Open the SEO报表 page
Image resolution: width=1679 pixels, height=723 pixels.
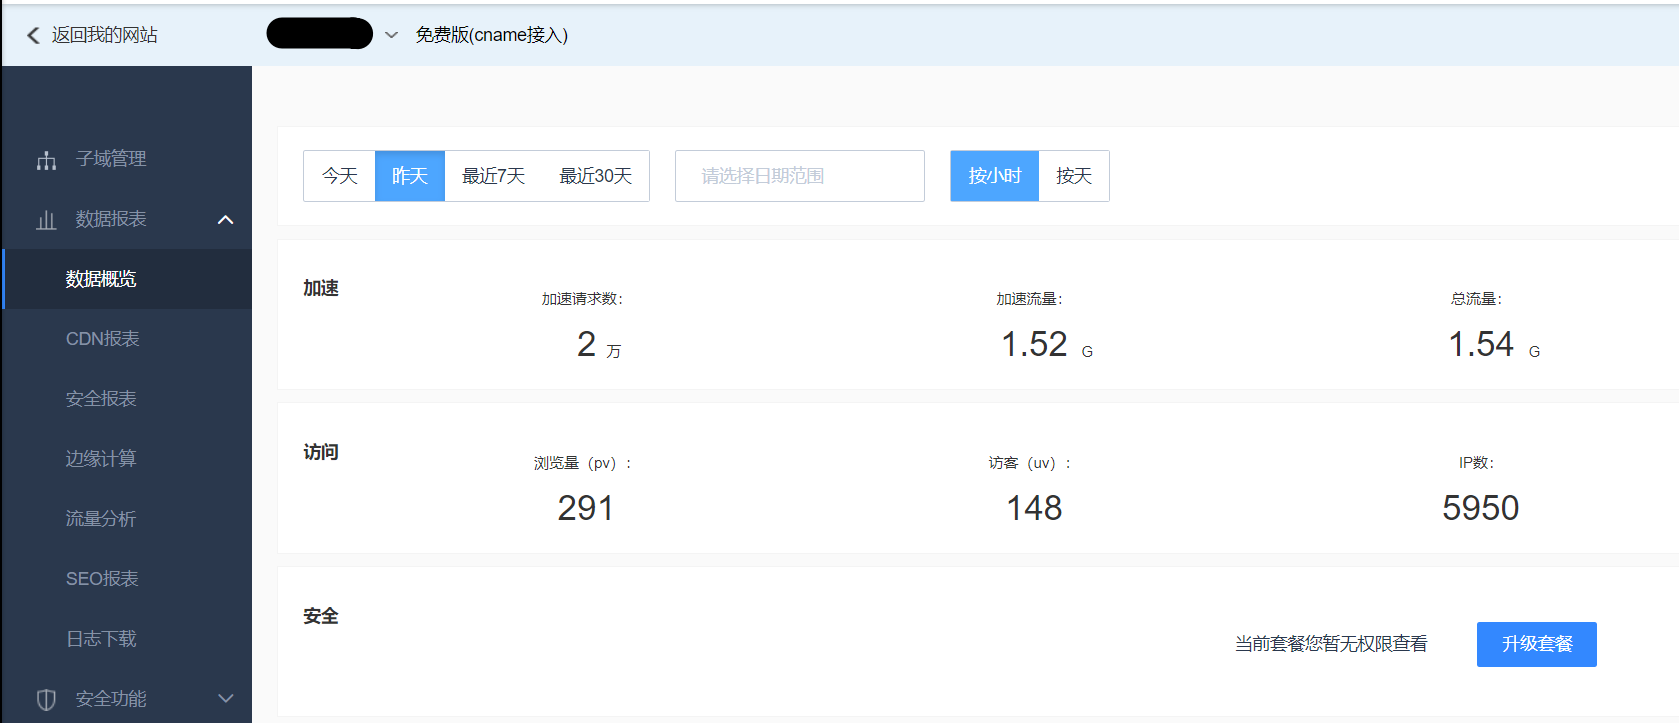pyautogui.click(x=102, y=579)
